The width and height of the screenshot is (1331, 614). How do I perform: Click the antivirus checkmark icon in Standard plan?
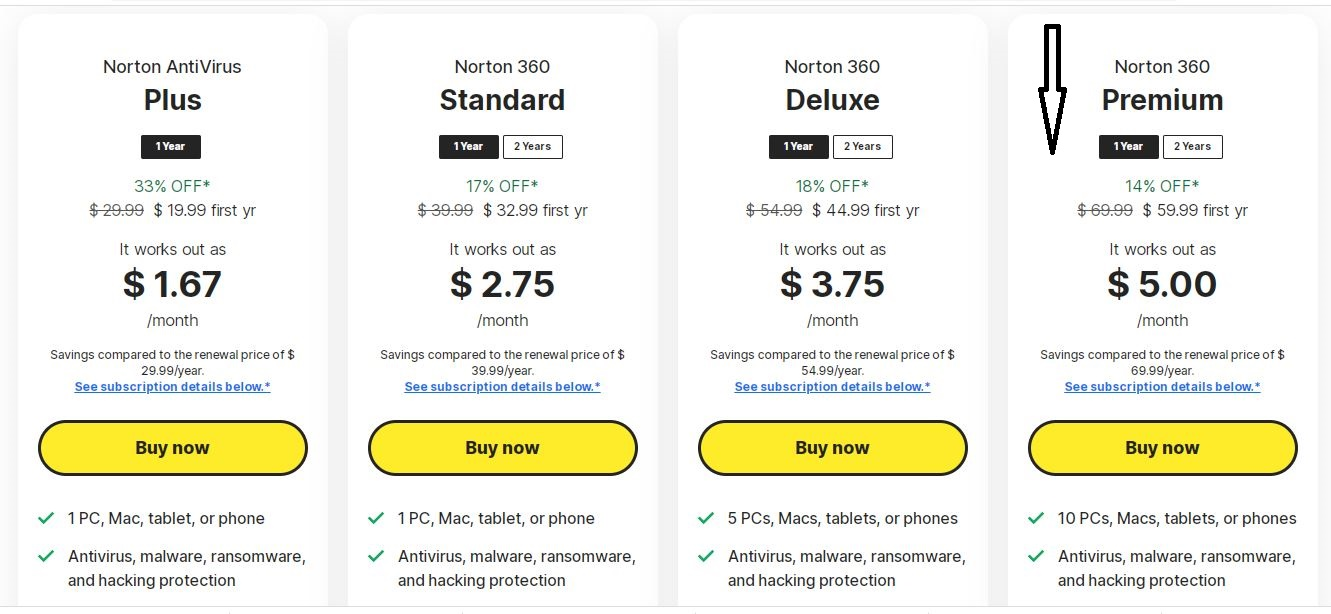pos(376,556)
